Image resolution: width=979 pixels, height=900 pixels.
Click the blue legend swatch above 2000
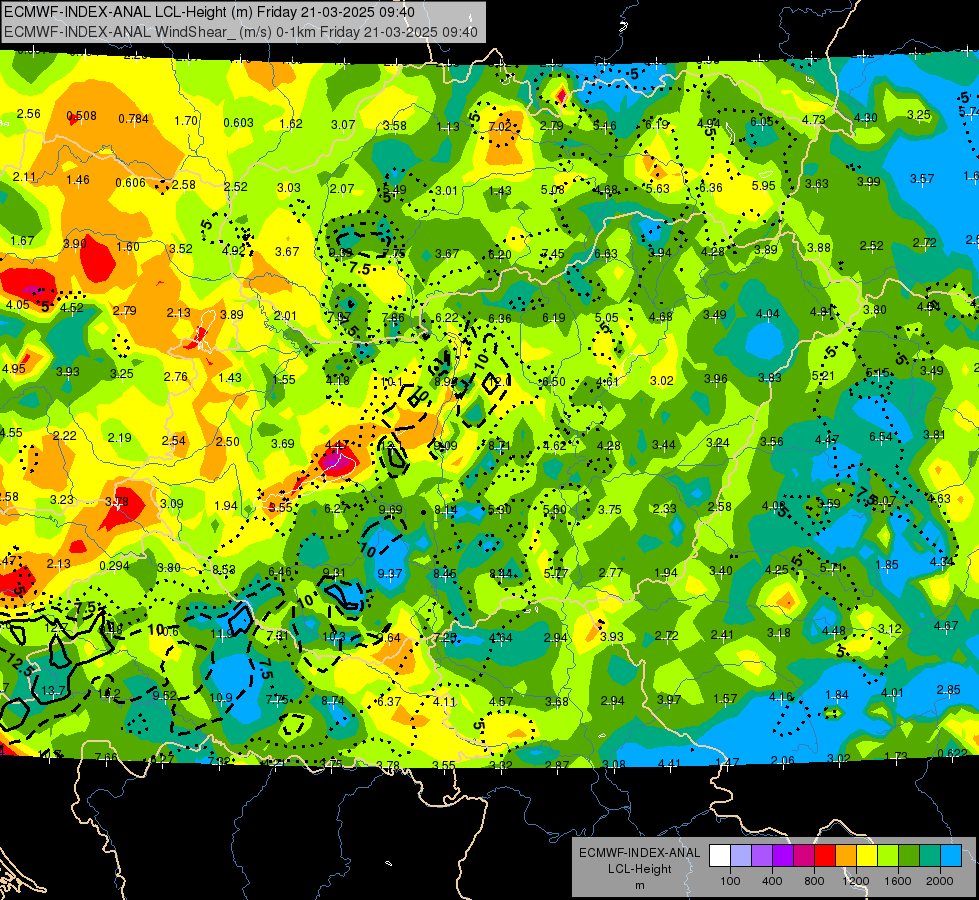[x=951, y=856]
